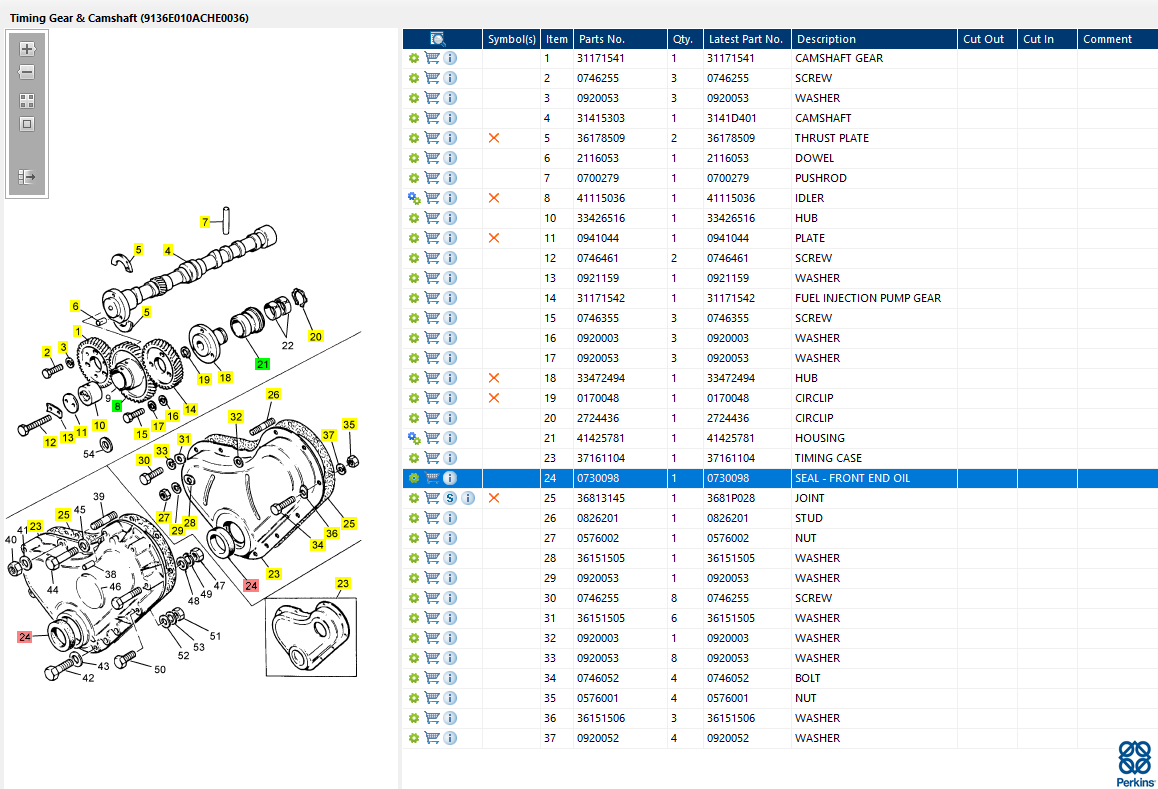1158x789 pixels.
Task: Click red callout 24 beside the lower-left timing case
Action: 24,637
